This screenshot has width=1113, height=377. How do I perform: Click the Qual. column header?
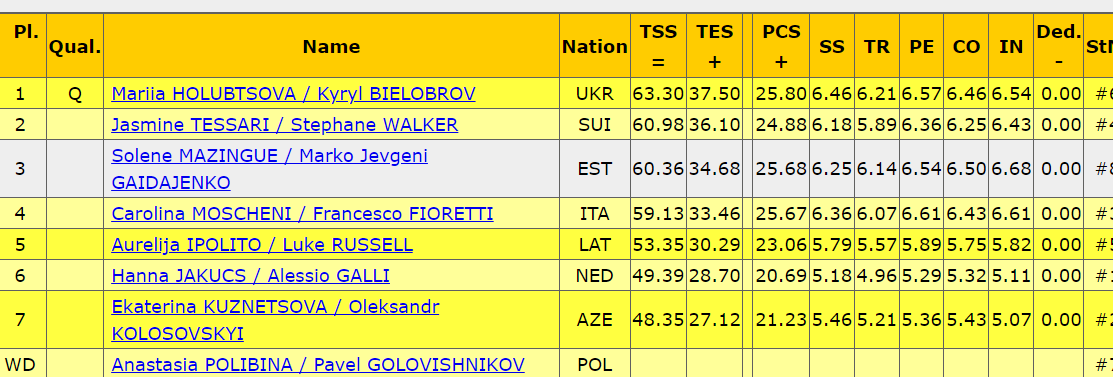tap(75, 46)
